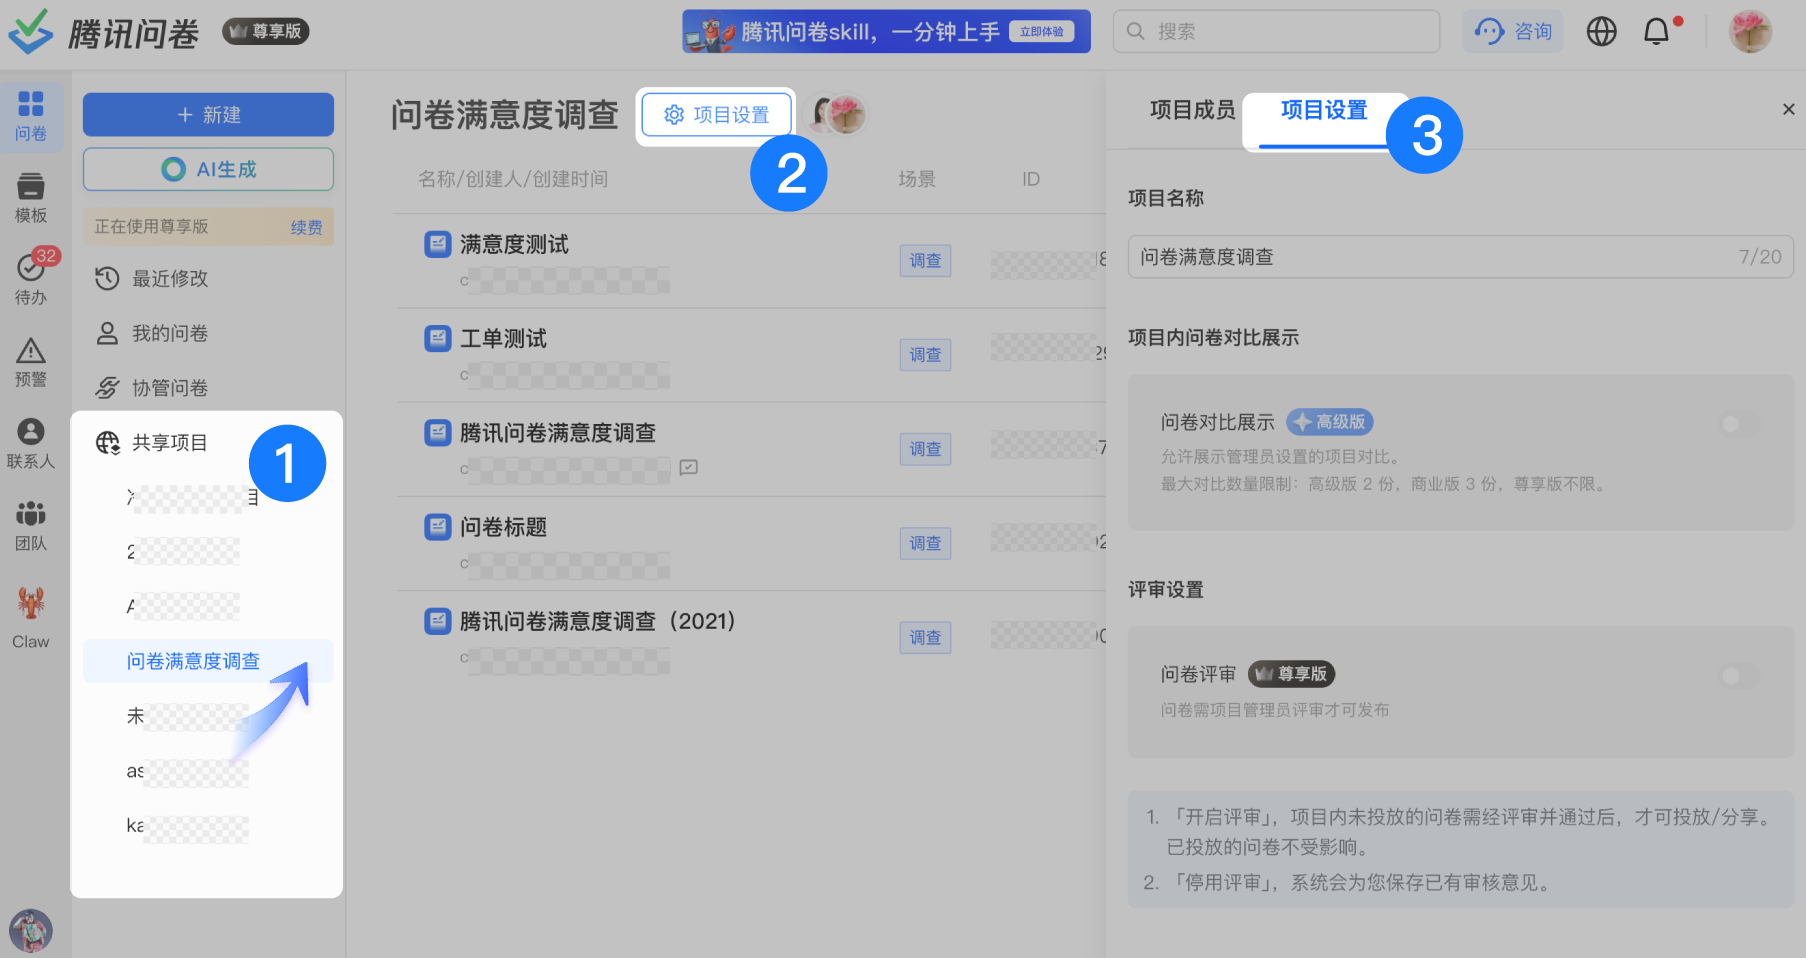Viewport: 1806px width, 958px height.
Task: Click the 调查 tag in 问卷标题 row
Action: (925, 543)
